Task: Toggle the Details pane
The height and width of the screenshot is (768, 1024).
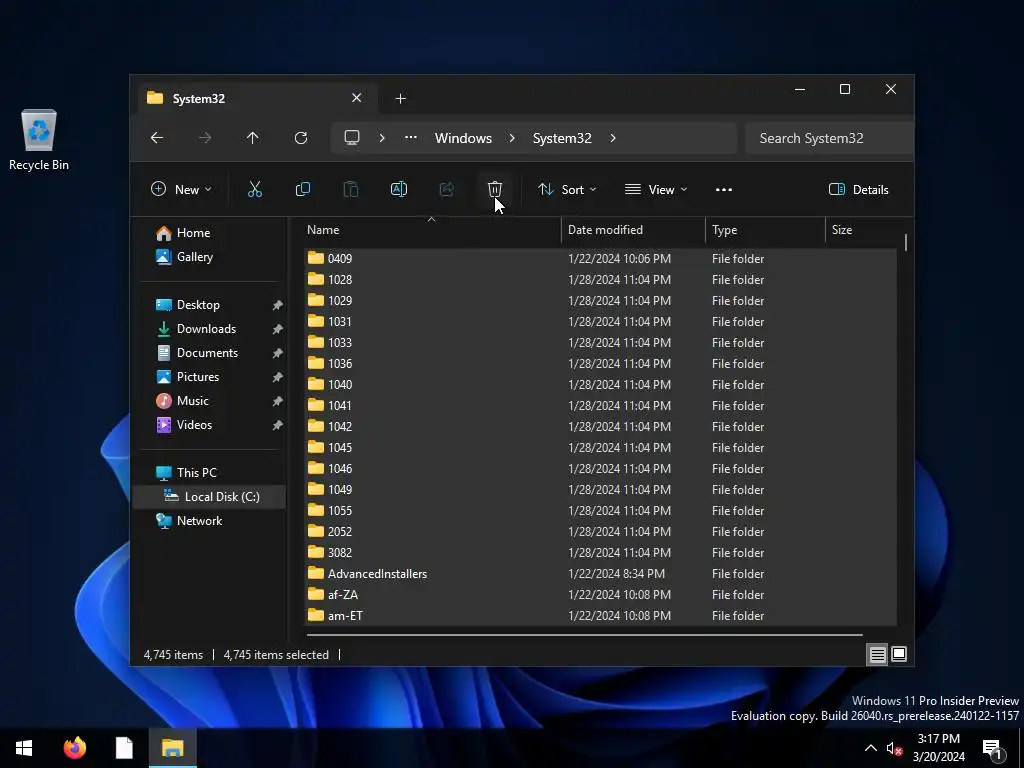Action: click(x=858, y=189)
